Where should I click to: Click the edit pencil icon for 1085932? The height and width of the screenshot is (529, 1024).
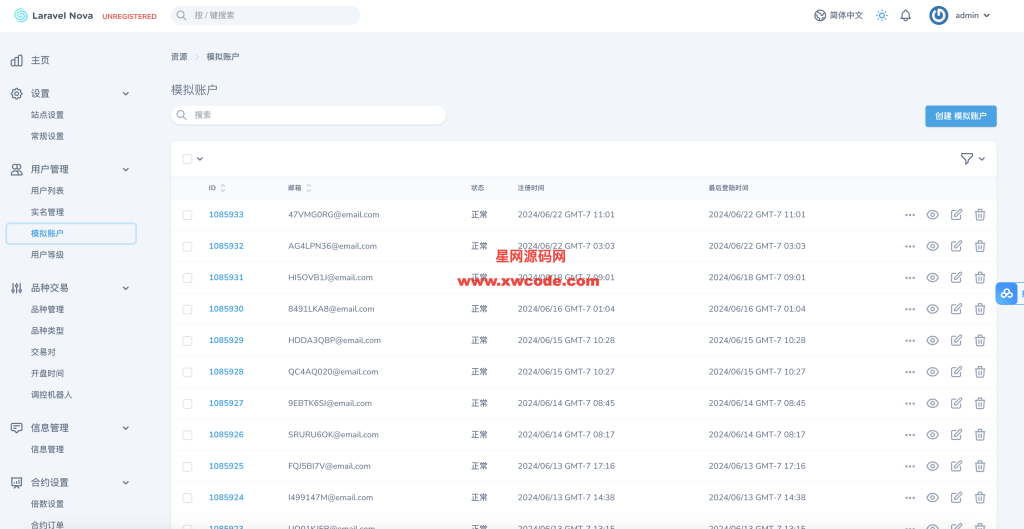pos(956,246)
